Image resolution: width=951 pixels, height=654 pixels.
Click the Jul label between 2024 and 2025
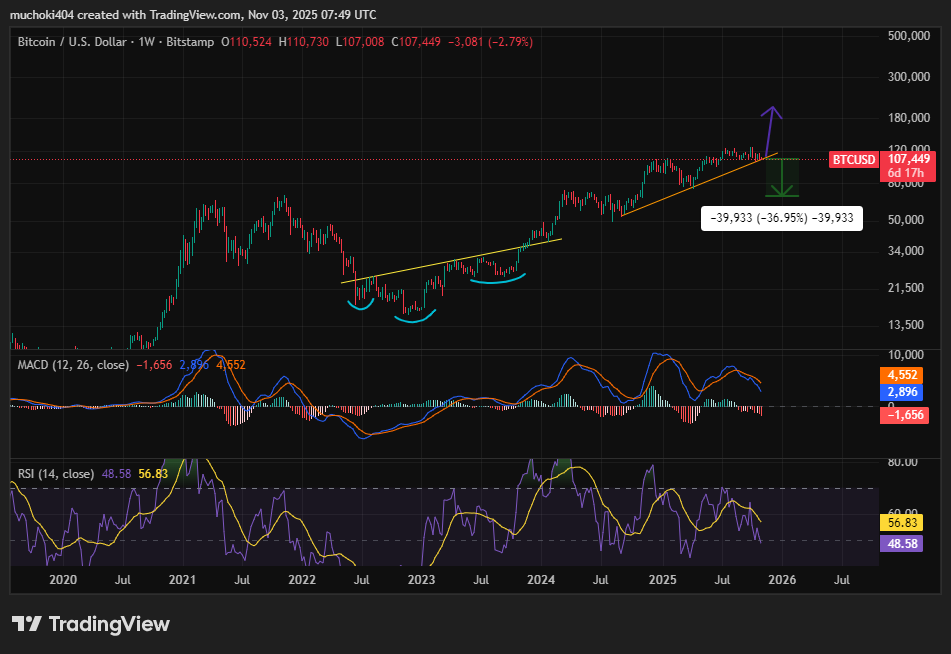(x=600, y=580)
